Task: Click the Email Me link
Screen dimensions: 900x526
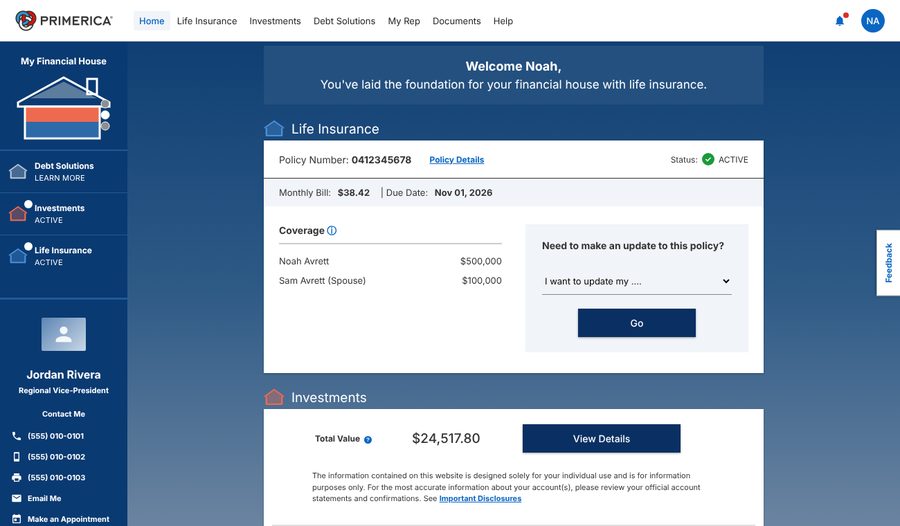Action: pyautogui.click(x=44, y=498)
